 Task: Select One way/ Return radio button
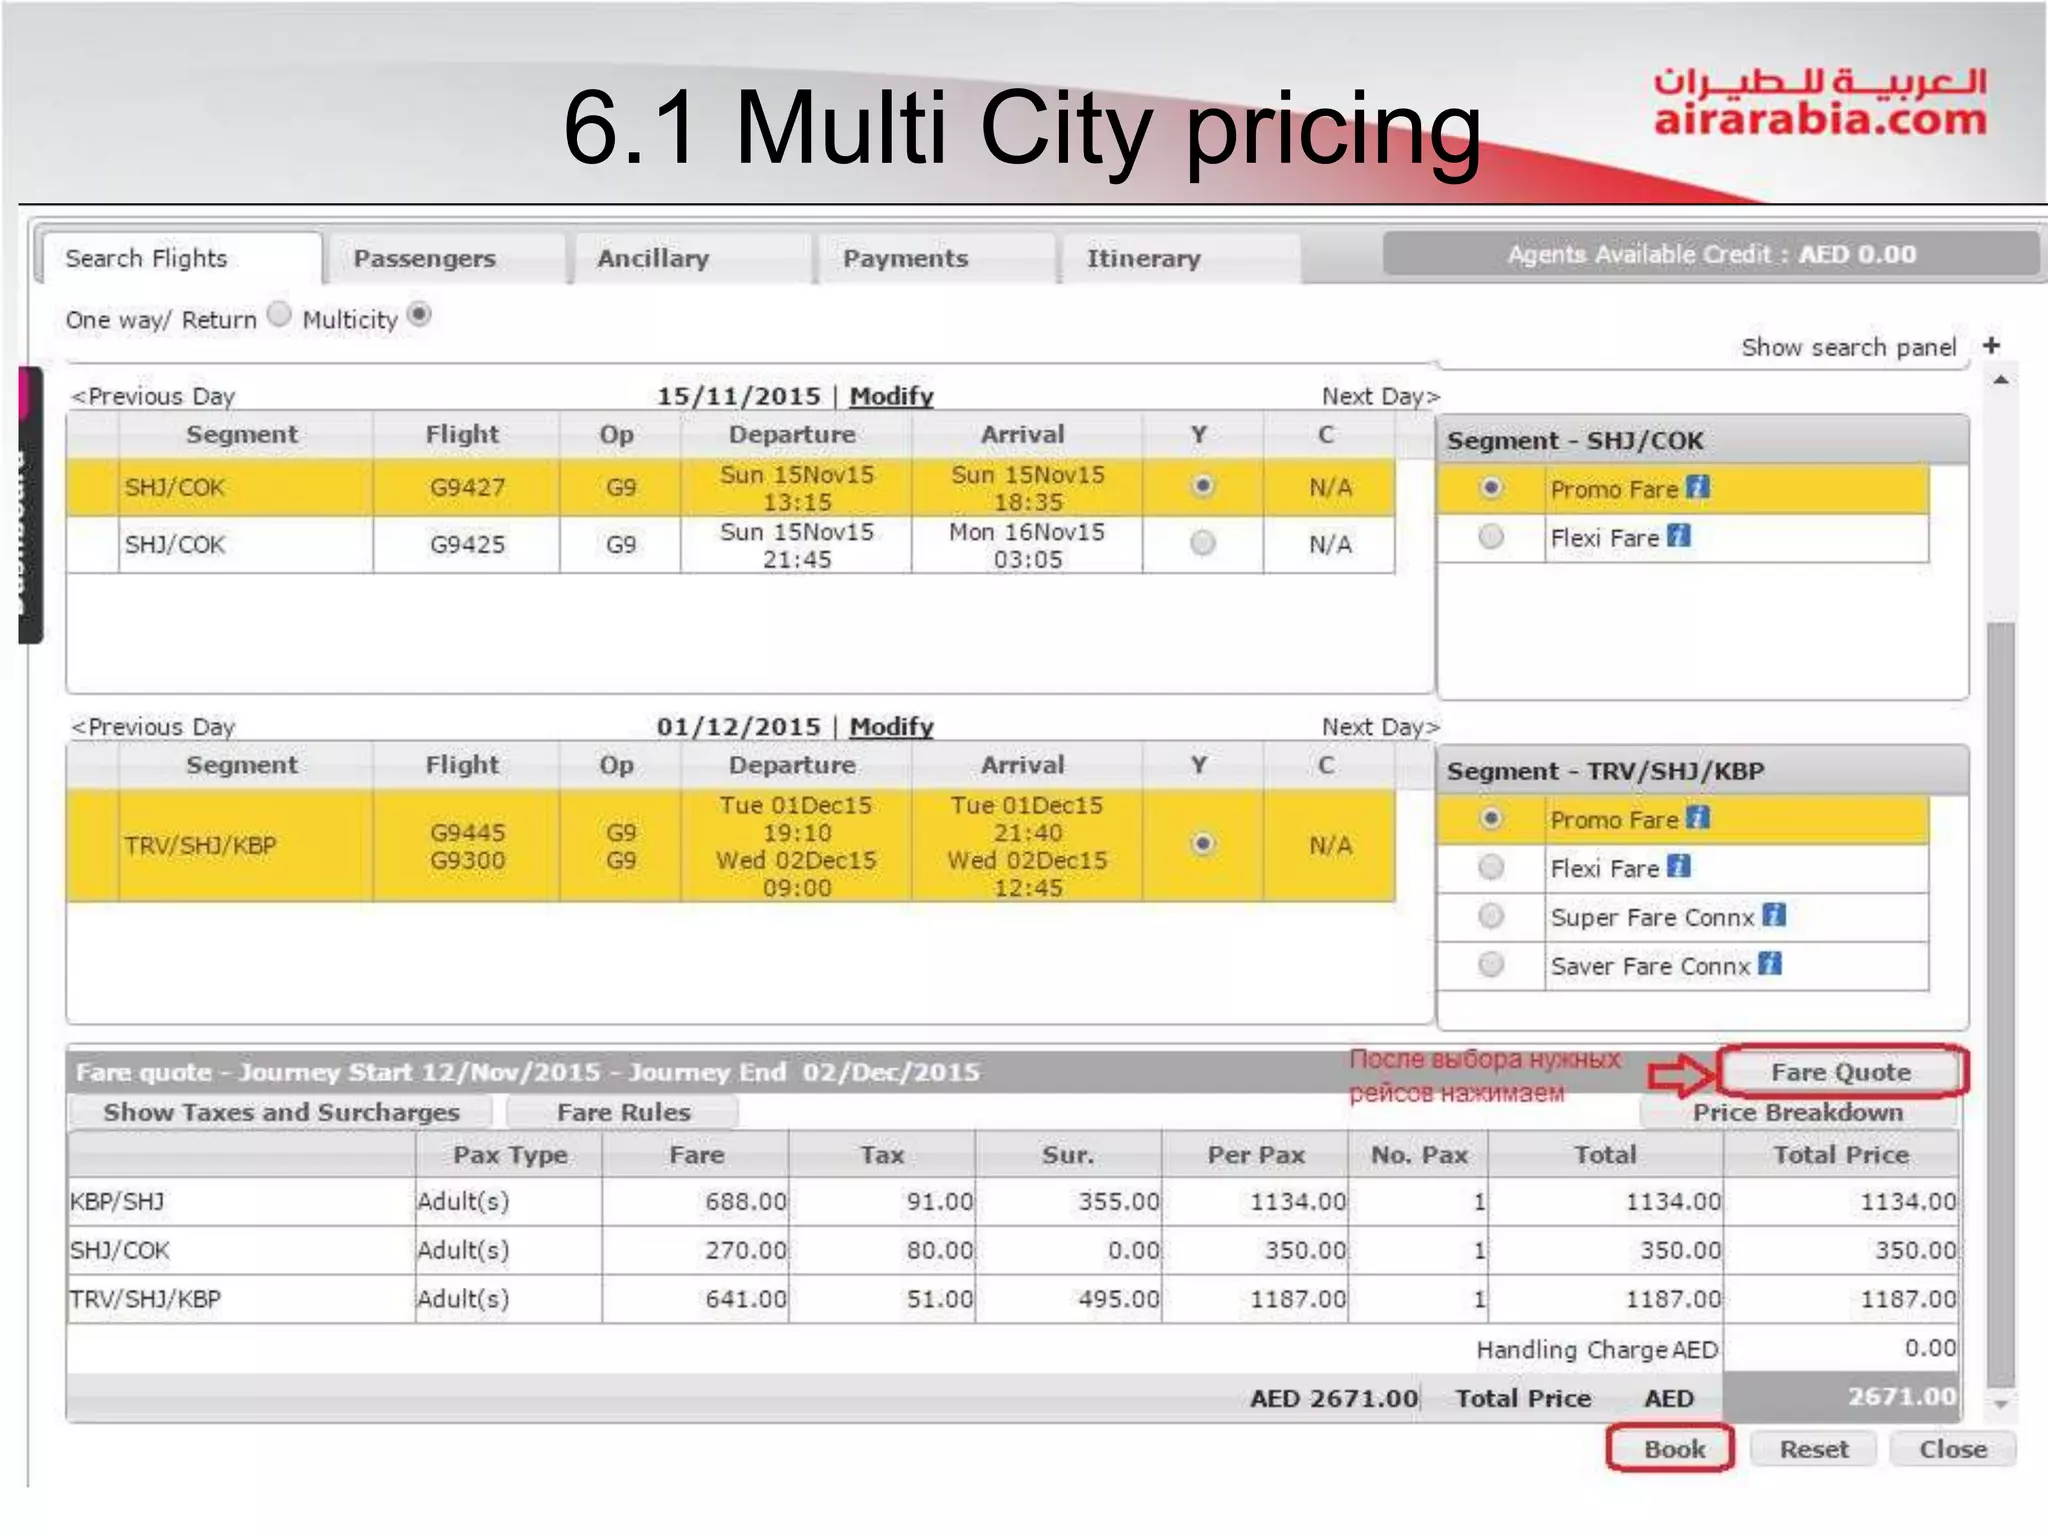tap(280, 315)
